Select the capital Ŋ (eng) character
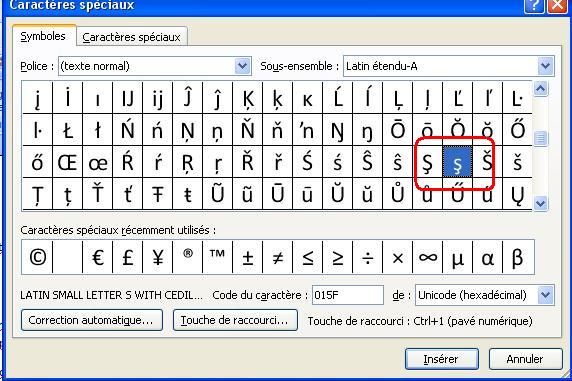The height and width of the screenshot is (381, 572). pyautogui.click(x=337, y=130)
